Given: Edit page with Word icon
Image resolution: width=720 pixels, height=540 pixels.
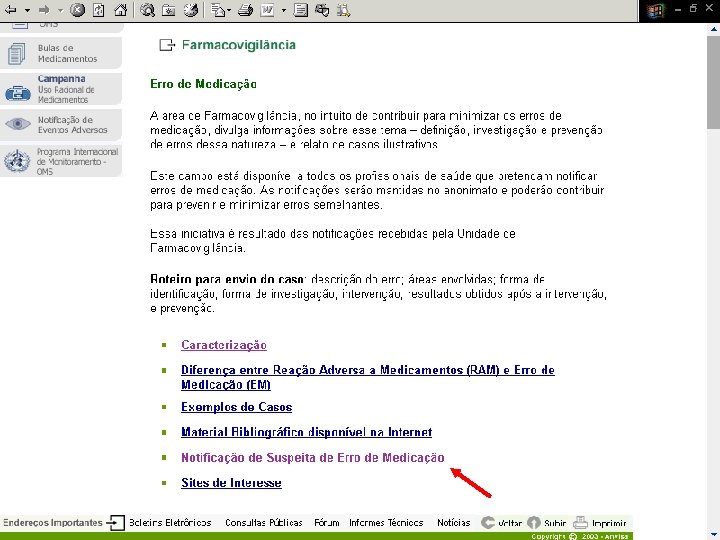Looking at the screenshot, I should point(267,10).
